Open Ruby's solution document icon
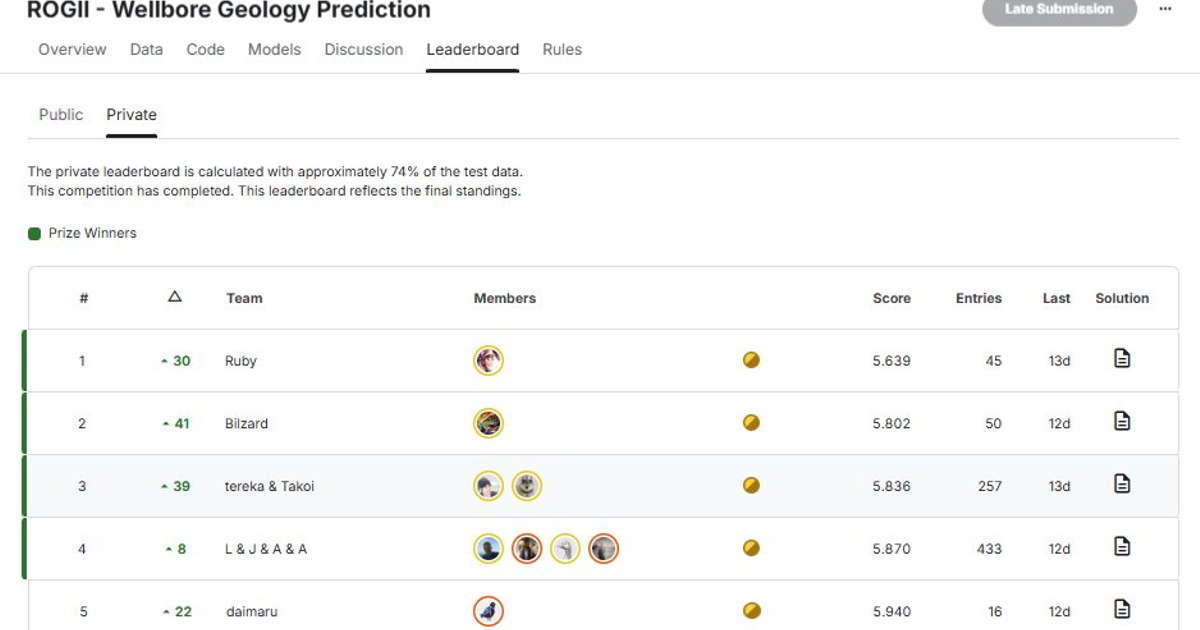The image size is (1200, 630). click(x=1122, y=358)
